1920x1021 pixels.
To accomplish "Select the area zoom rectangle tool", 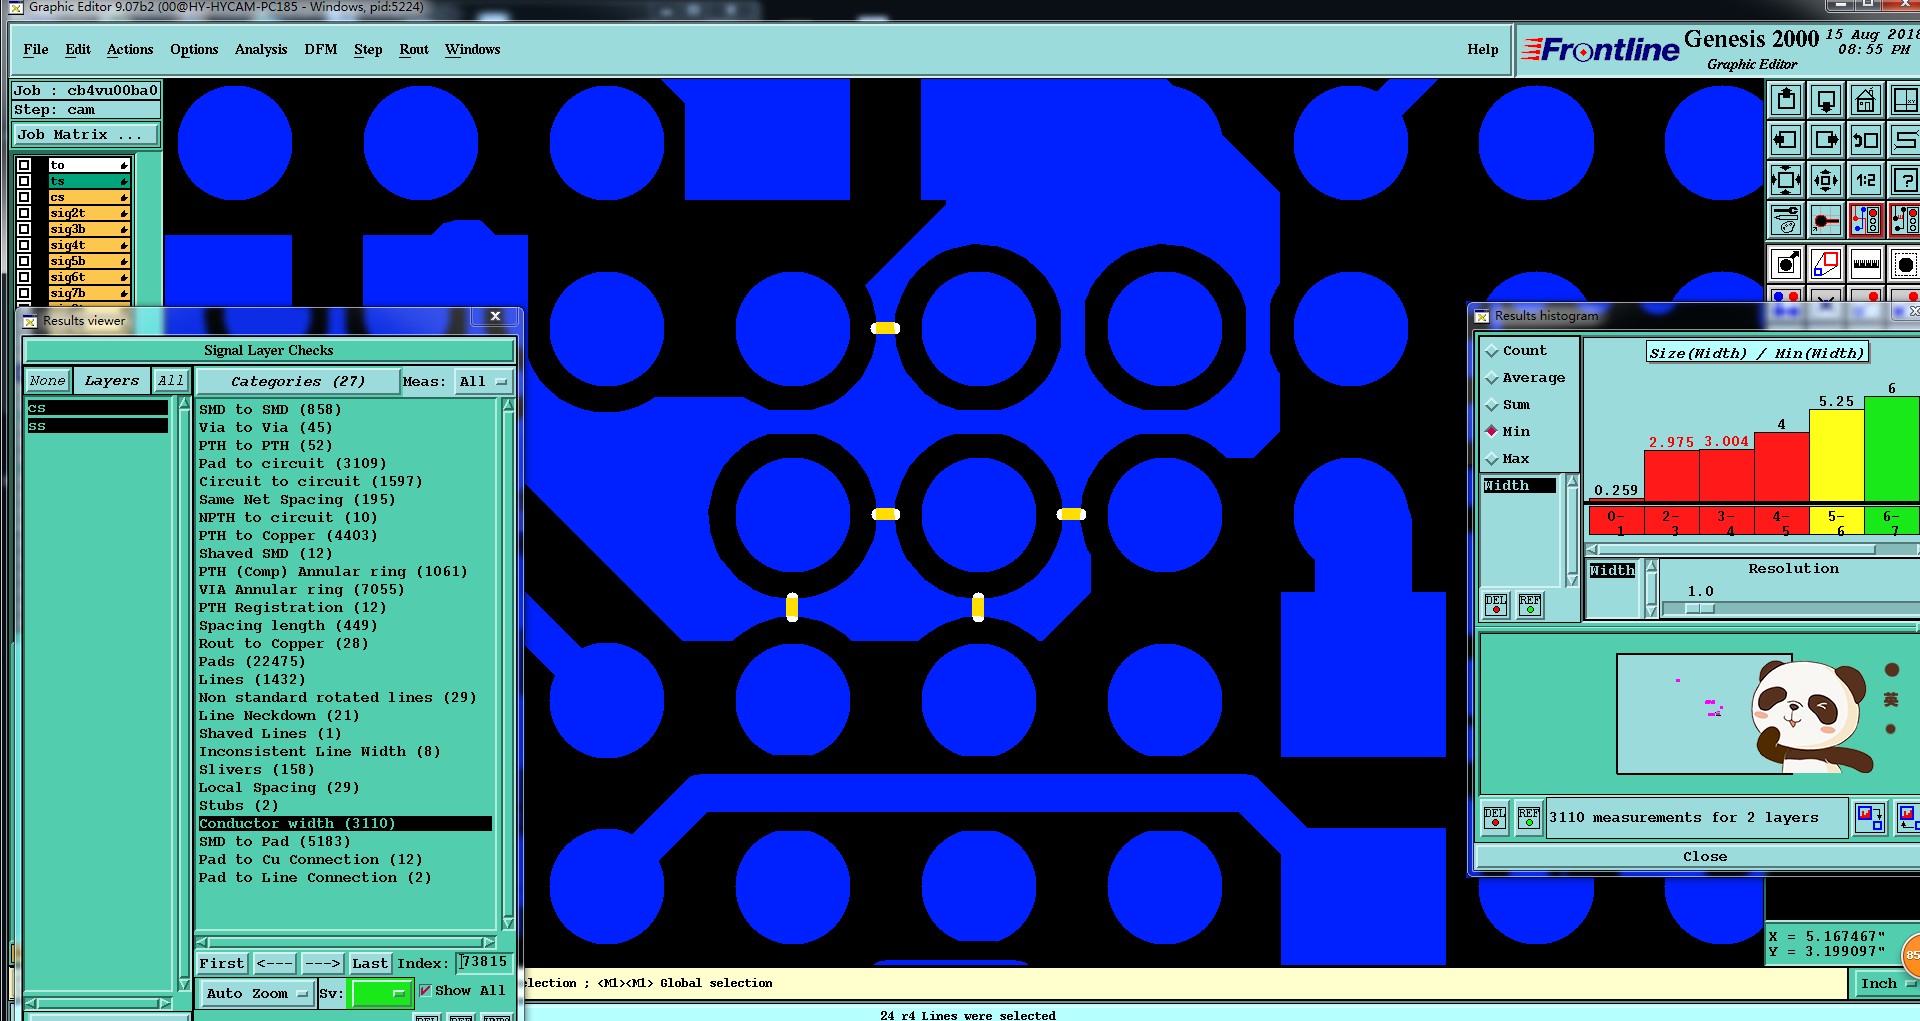I will (x=1826, y=264).
